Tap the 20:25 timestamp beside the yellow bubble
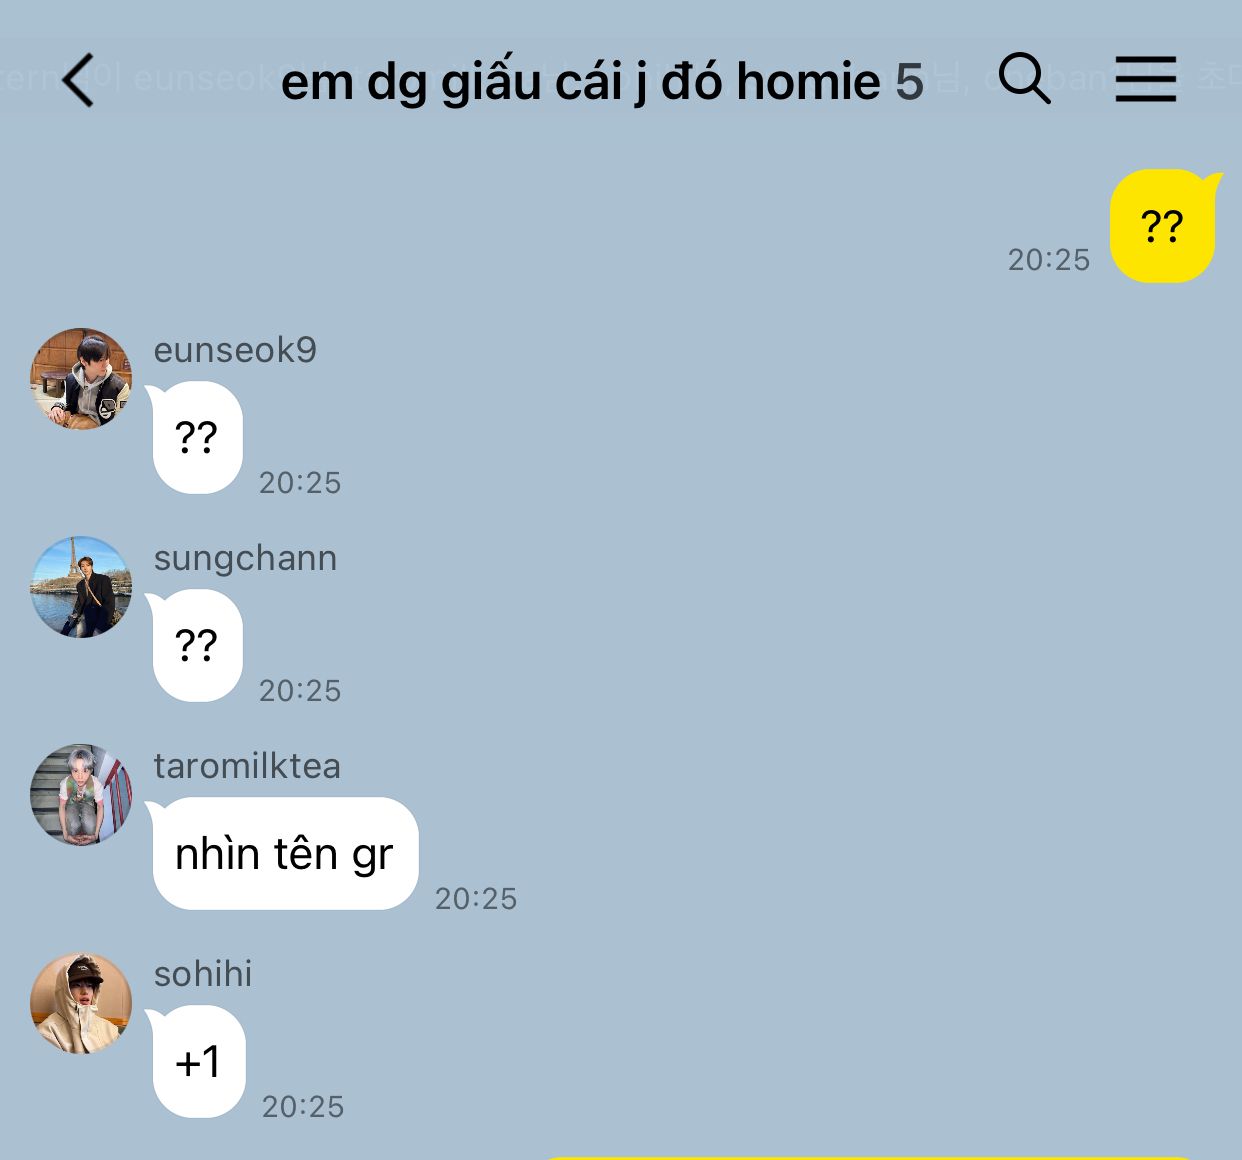 coord(1048,260)
